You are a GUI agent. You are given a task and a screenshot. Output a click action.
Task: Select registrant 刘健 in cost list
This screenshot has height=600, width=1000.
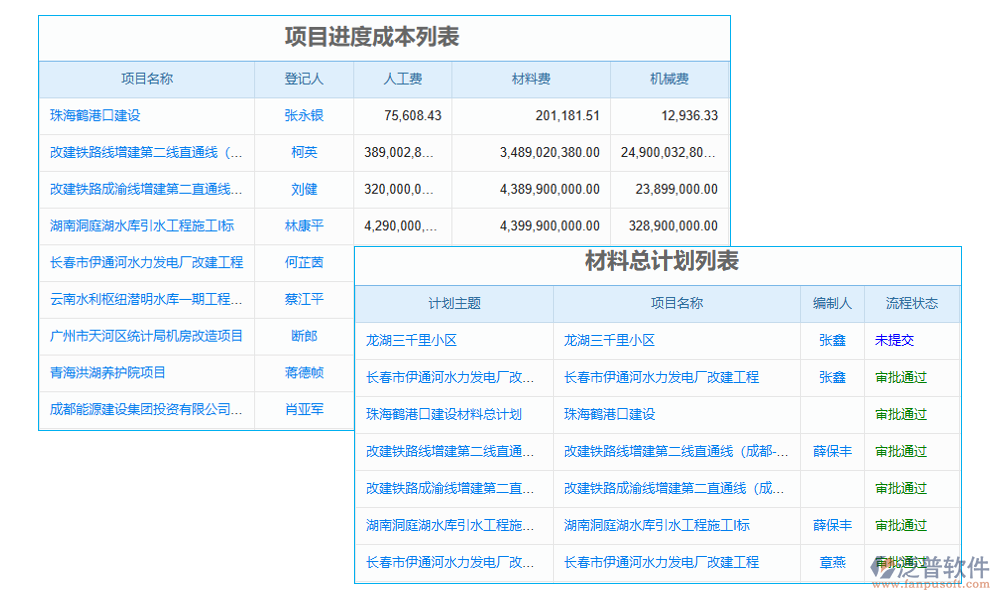click(304, 190)
